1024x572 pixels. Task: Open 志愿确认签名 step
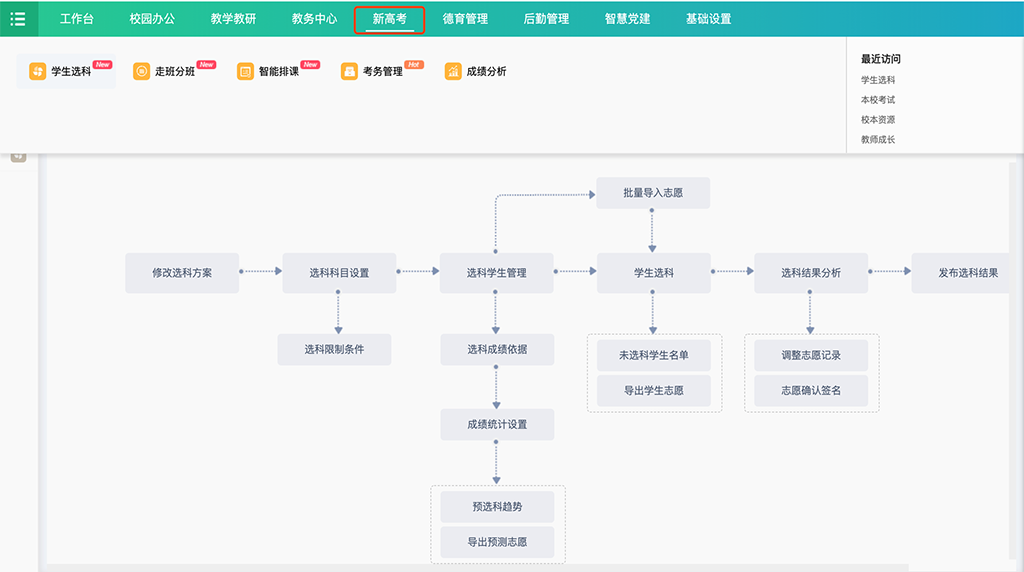(x=811, y=390)
